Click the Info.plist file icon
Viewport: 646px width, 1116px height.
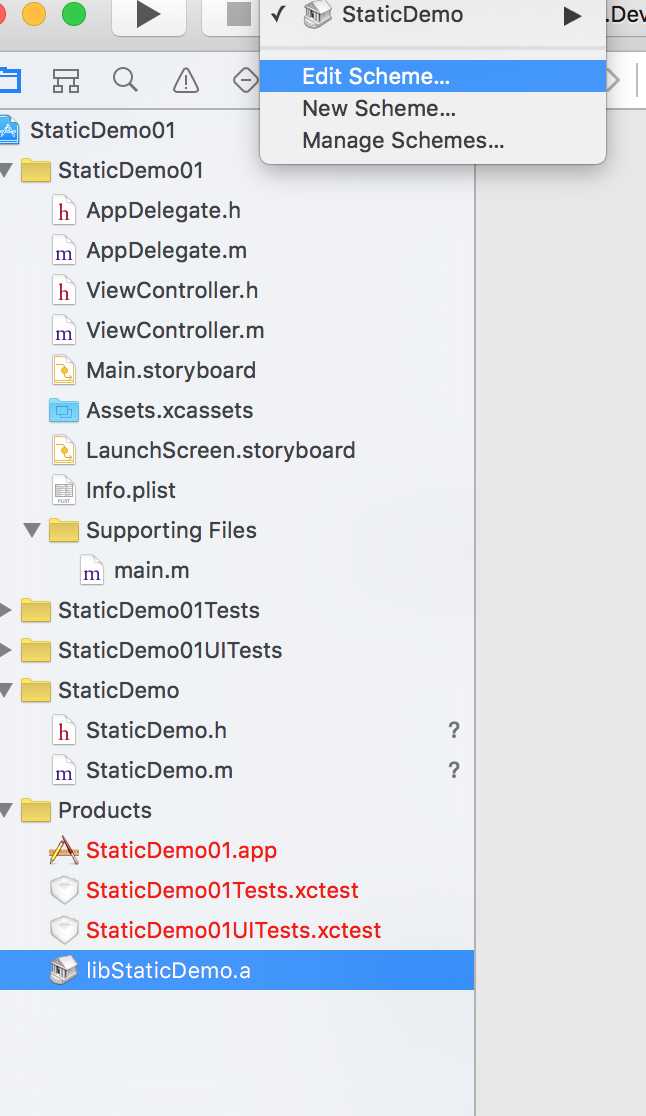(64, 490)
